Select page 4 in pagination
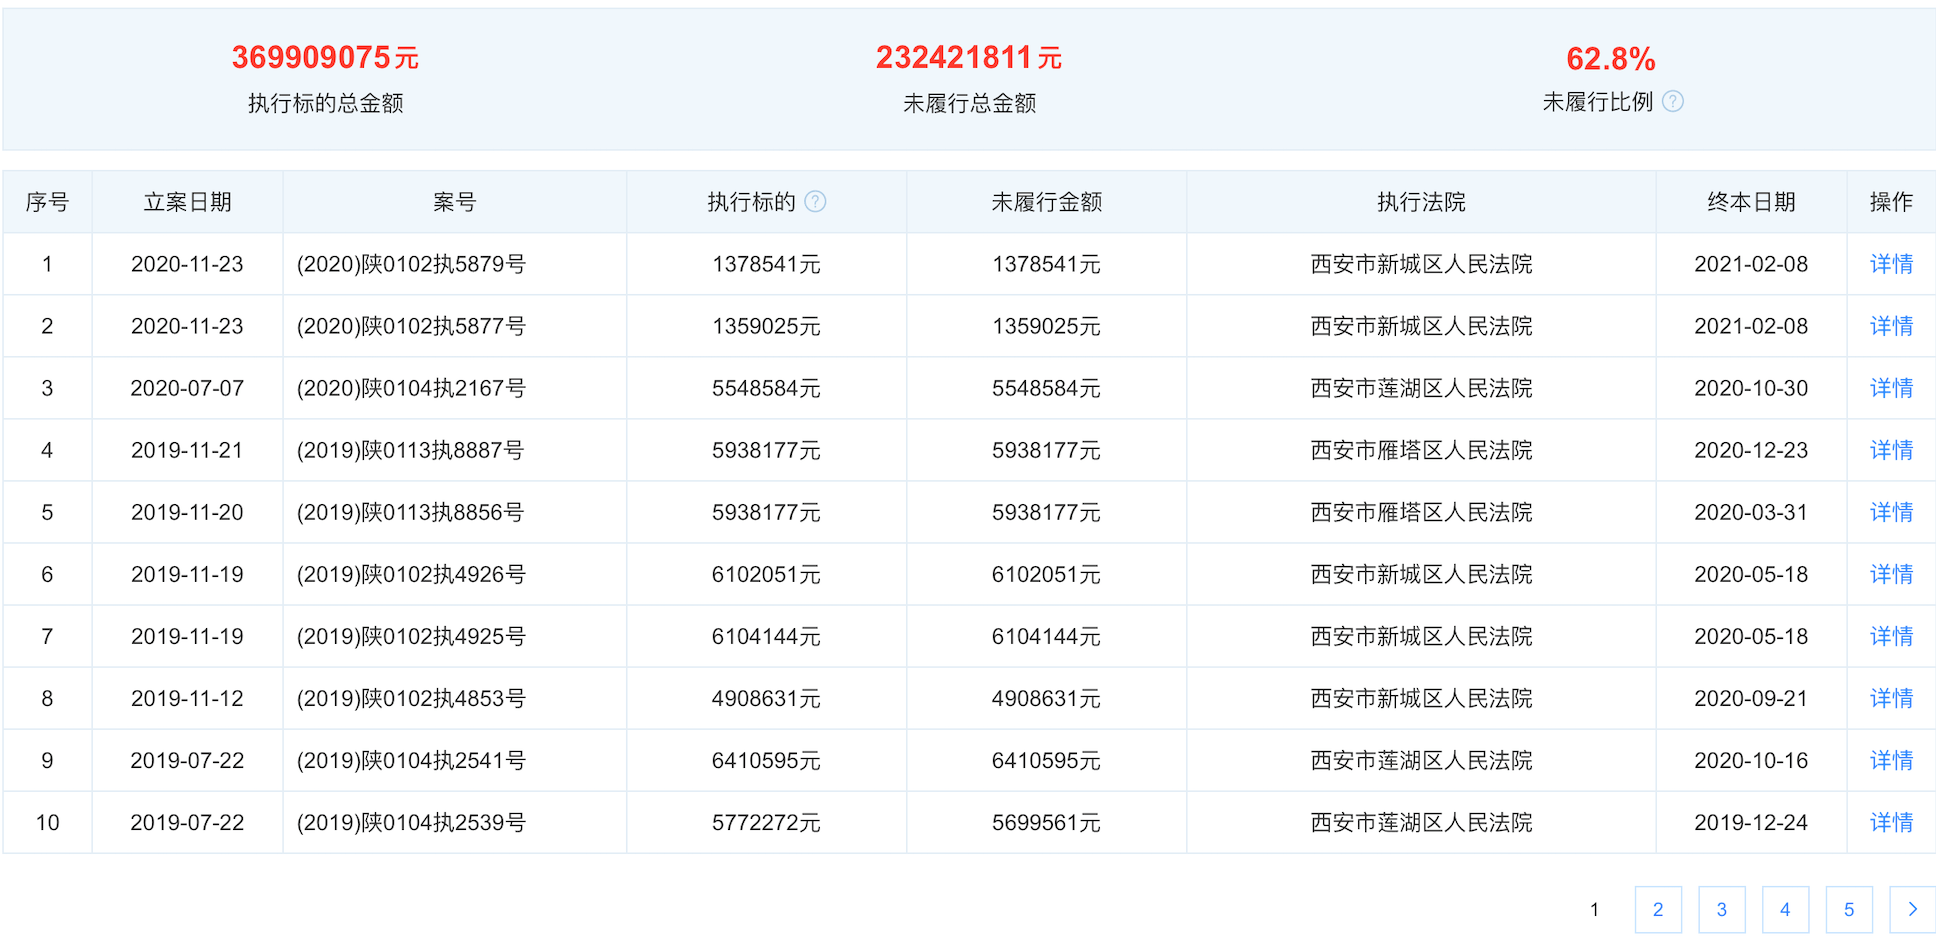Image resolution: width=1936 pixels, height=940 pixels. pyautogui.click(x=1785, y=909)
